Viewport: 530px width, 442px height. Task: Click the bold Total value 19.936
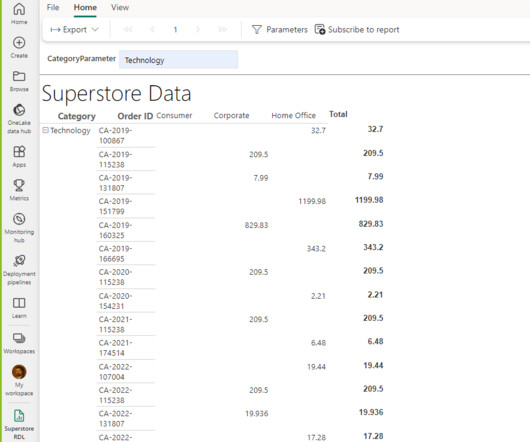[371, 412]
